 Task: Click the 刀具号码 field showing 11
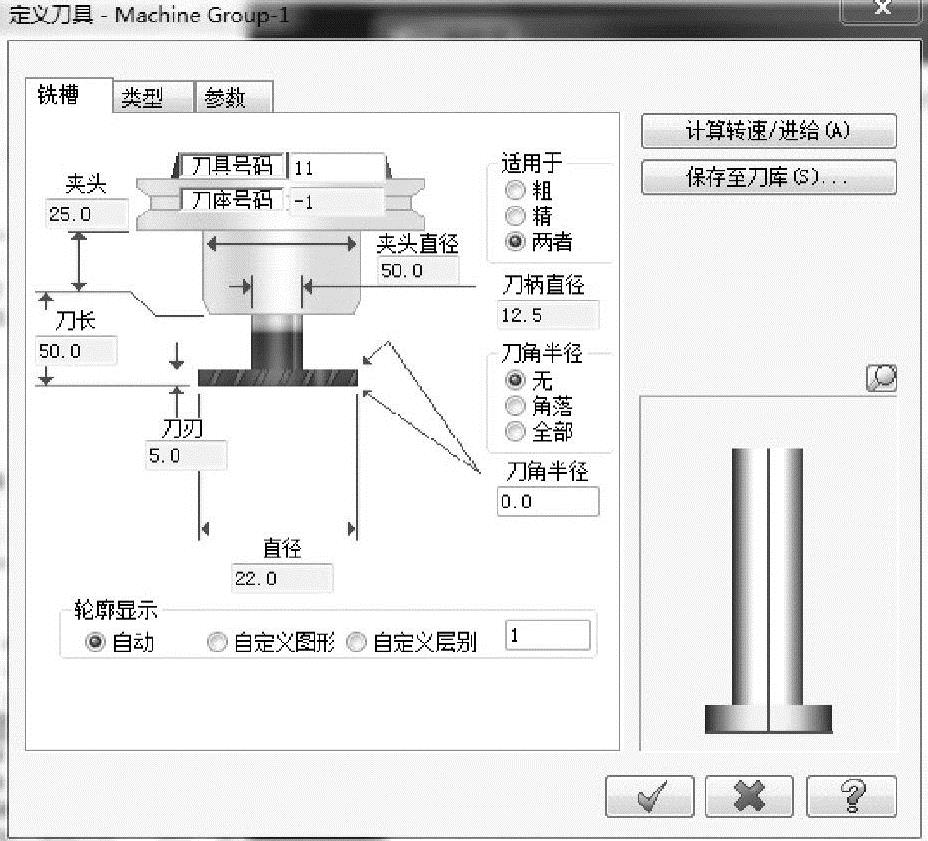pyautogui.click(x=337, y=167)
